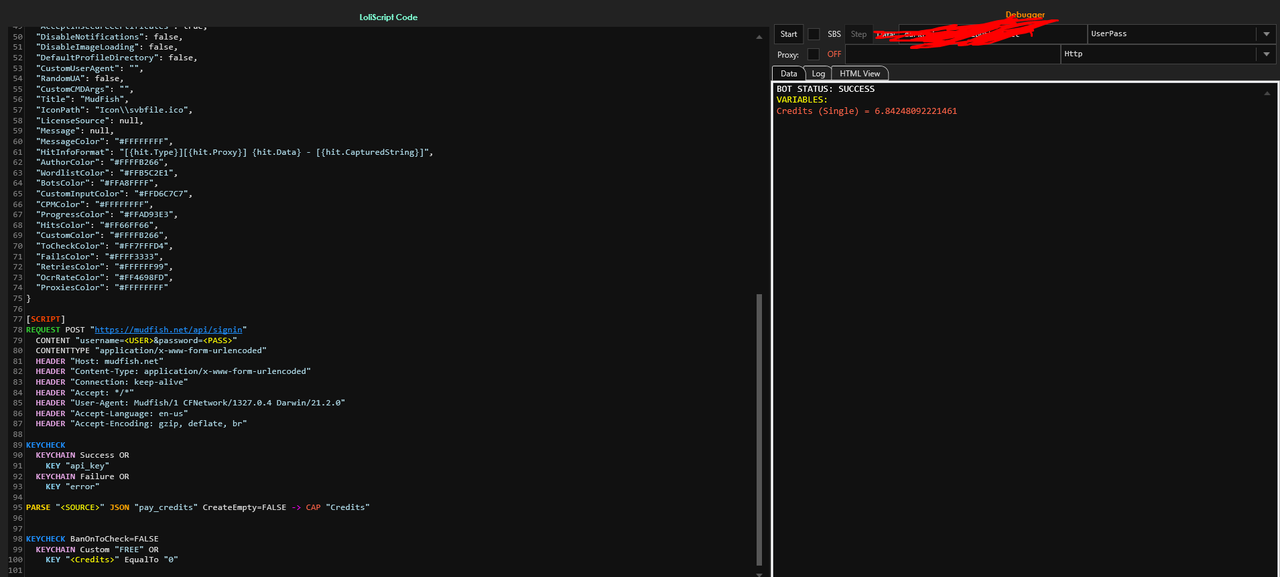1280x577 pixels.
Task: Click the "ProgressColor" #FFAD93E3 line
Action: (x=107, y=214)
